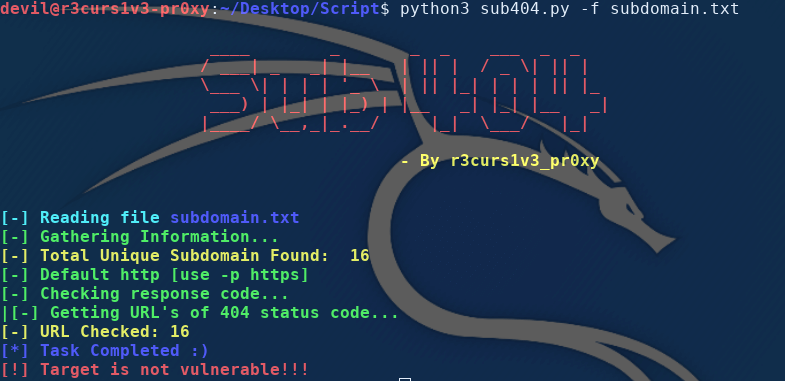The width and height of the screenshot is (785, 381).
Task: Click the prompt text devil@r3curs1v3-pr0xy
Action: (105, 9)
